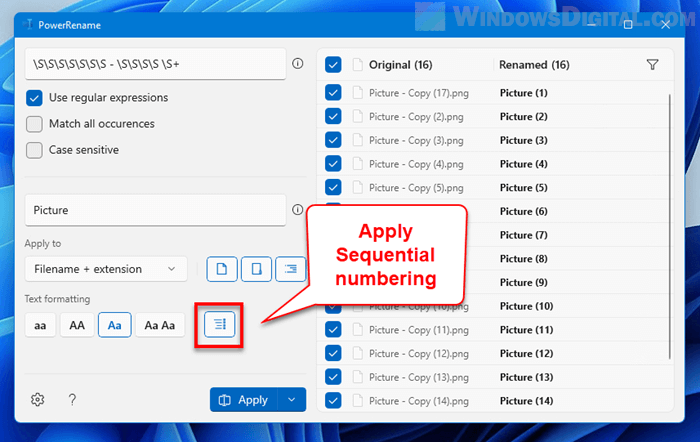Click renamed entry 'Picture (10)'

[526, 306]
